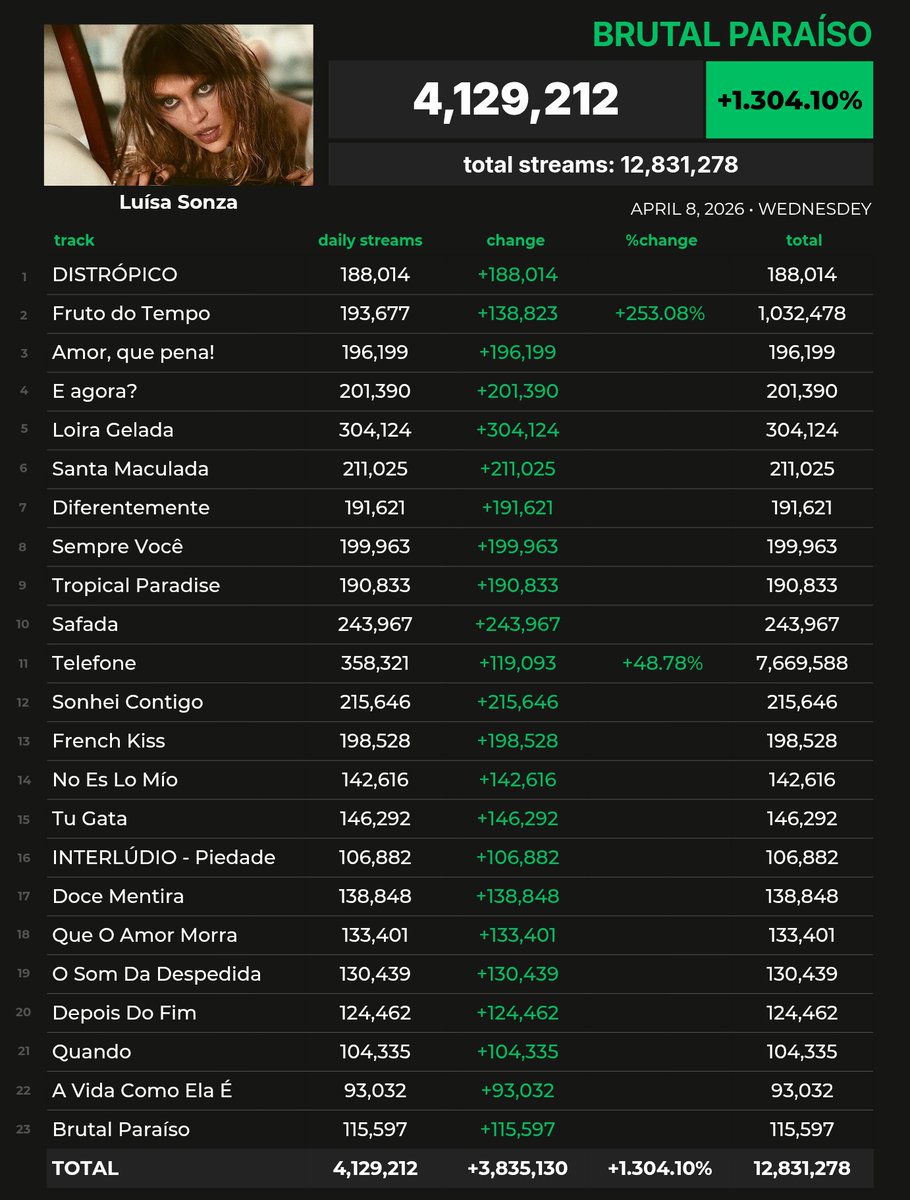This screenshot has width=910, height=1200.
Task: Sort by the daily streams column header
Action: click(371, 240)
